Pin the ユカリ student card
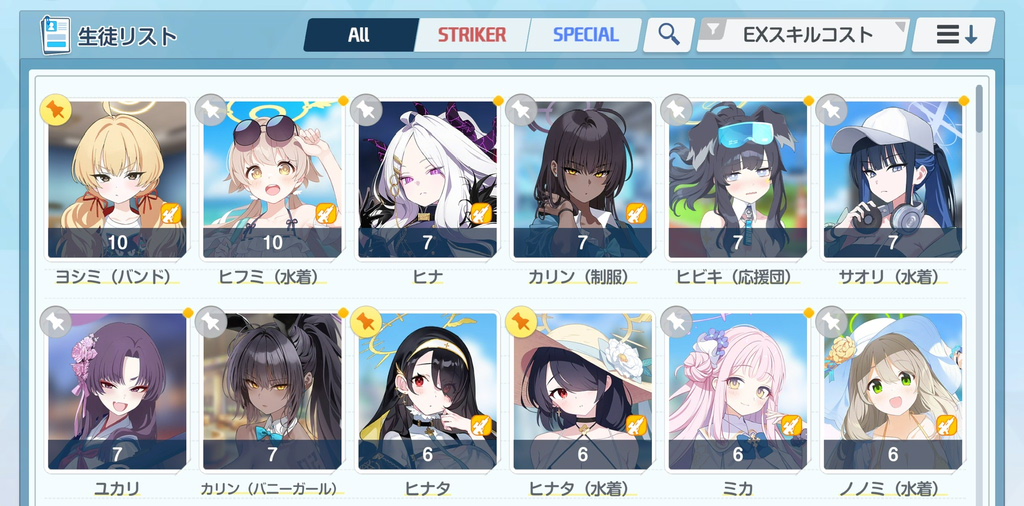 (56, 322)
